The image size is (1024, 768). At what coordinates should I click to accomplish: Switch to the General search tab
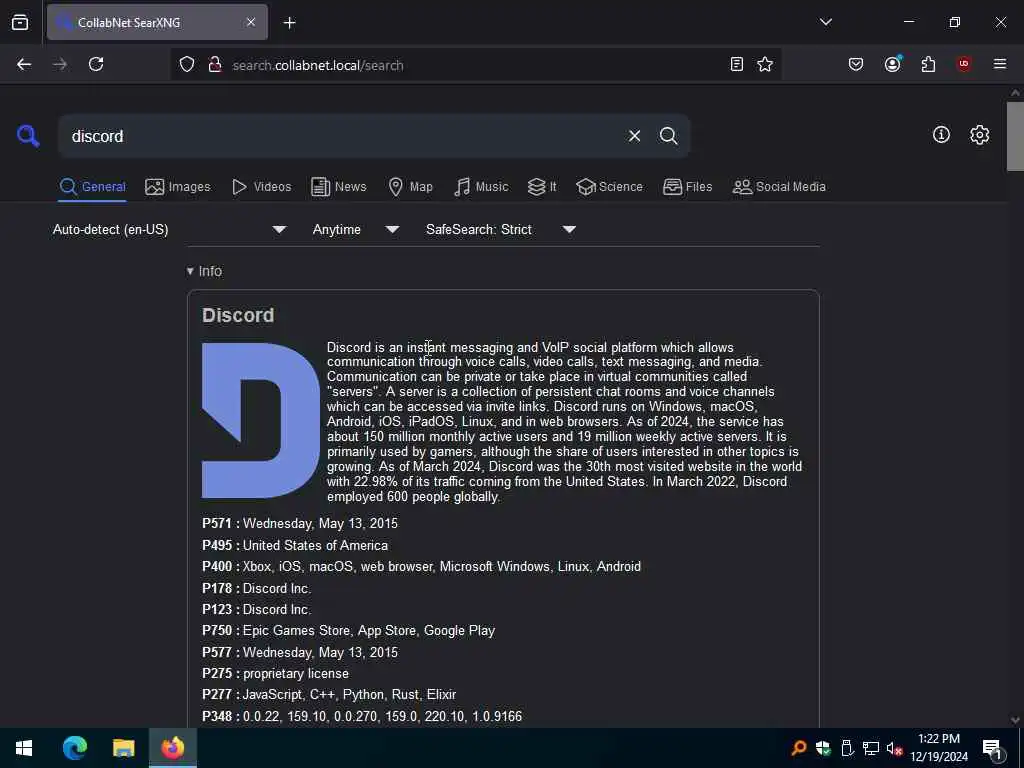(x=92, y=187)
